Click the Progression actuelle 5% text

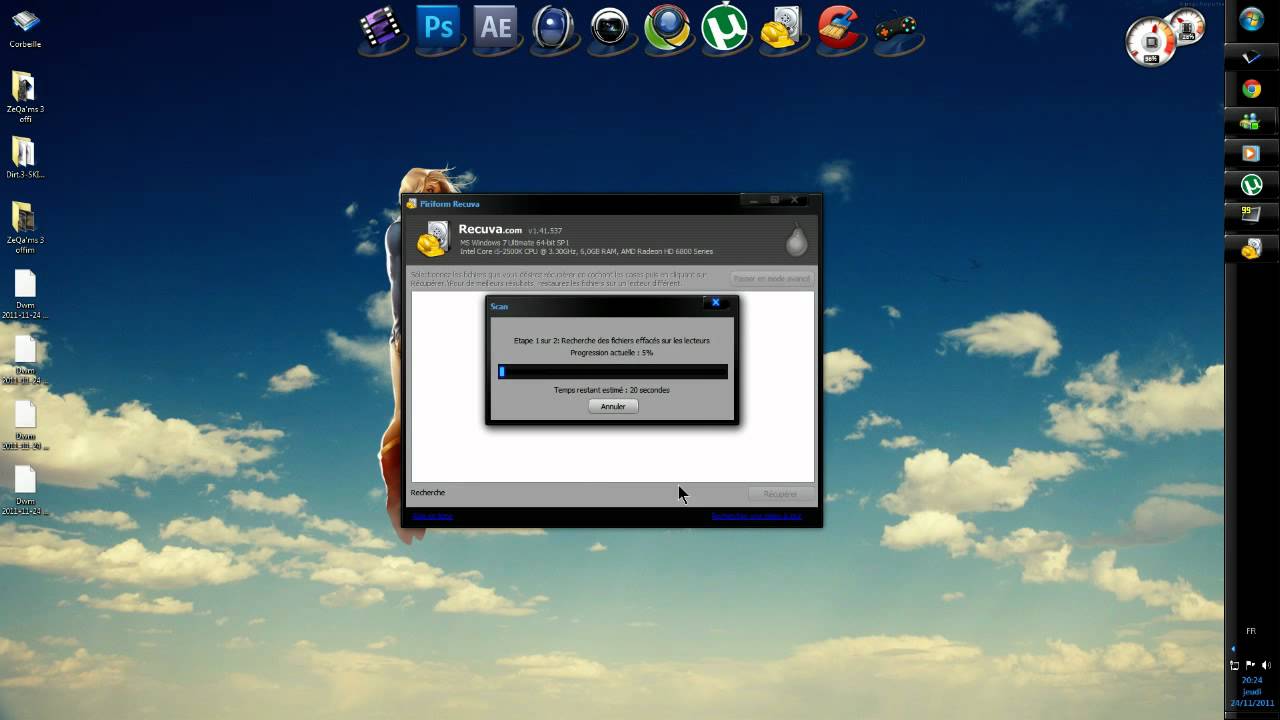coord(612,353)
